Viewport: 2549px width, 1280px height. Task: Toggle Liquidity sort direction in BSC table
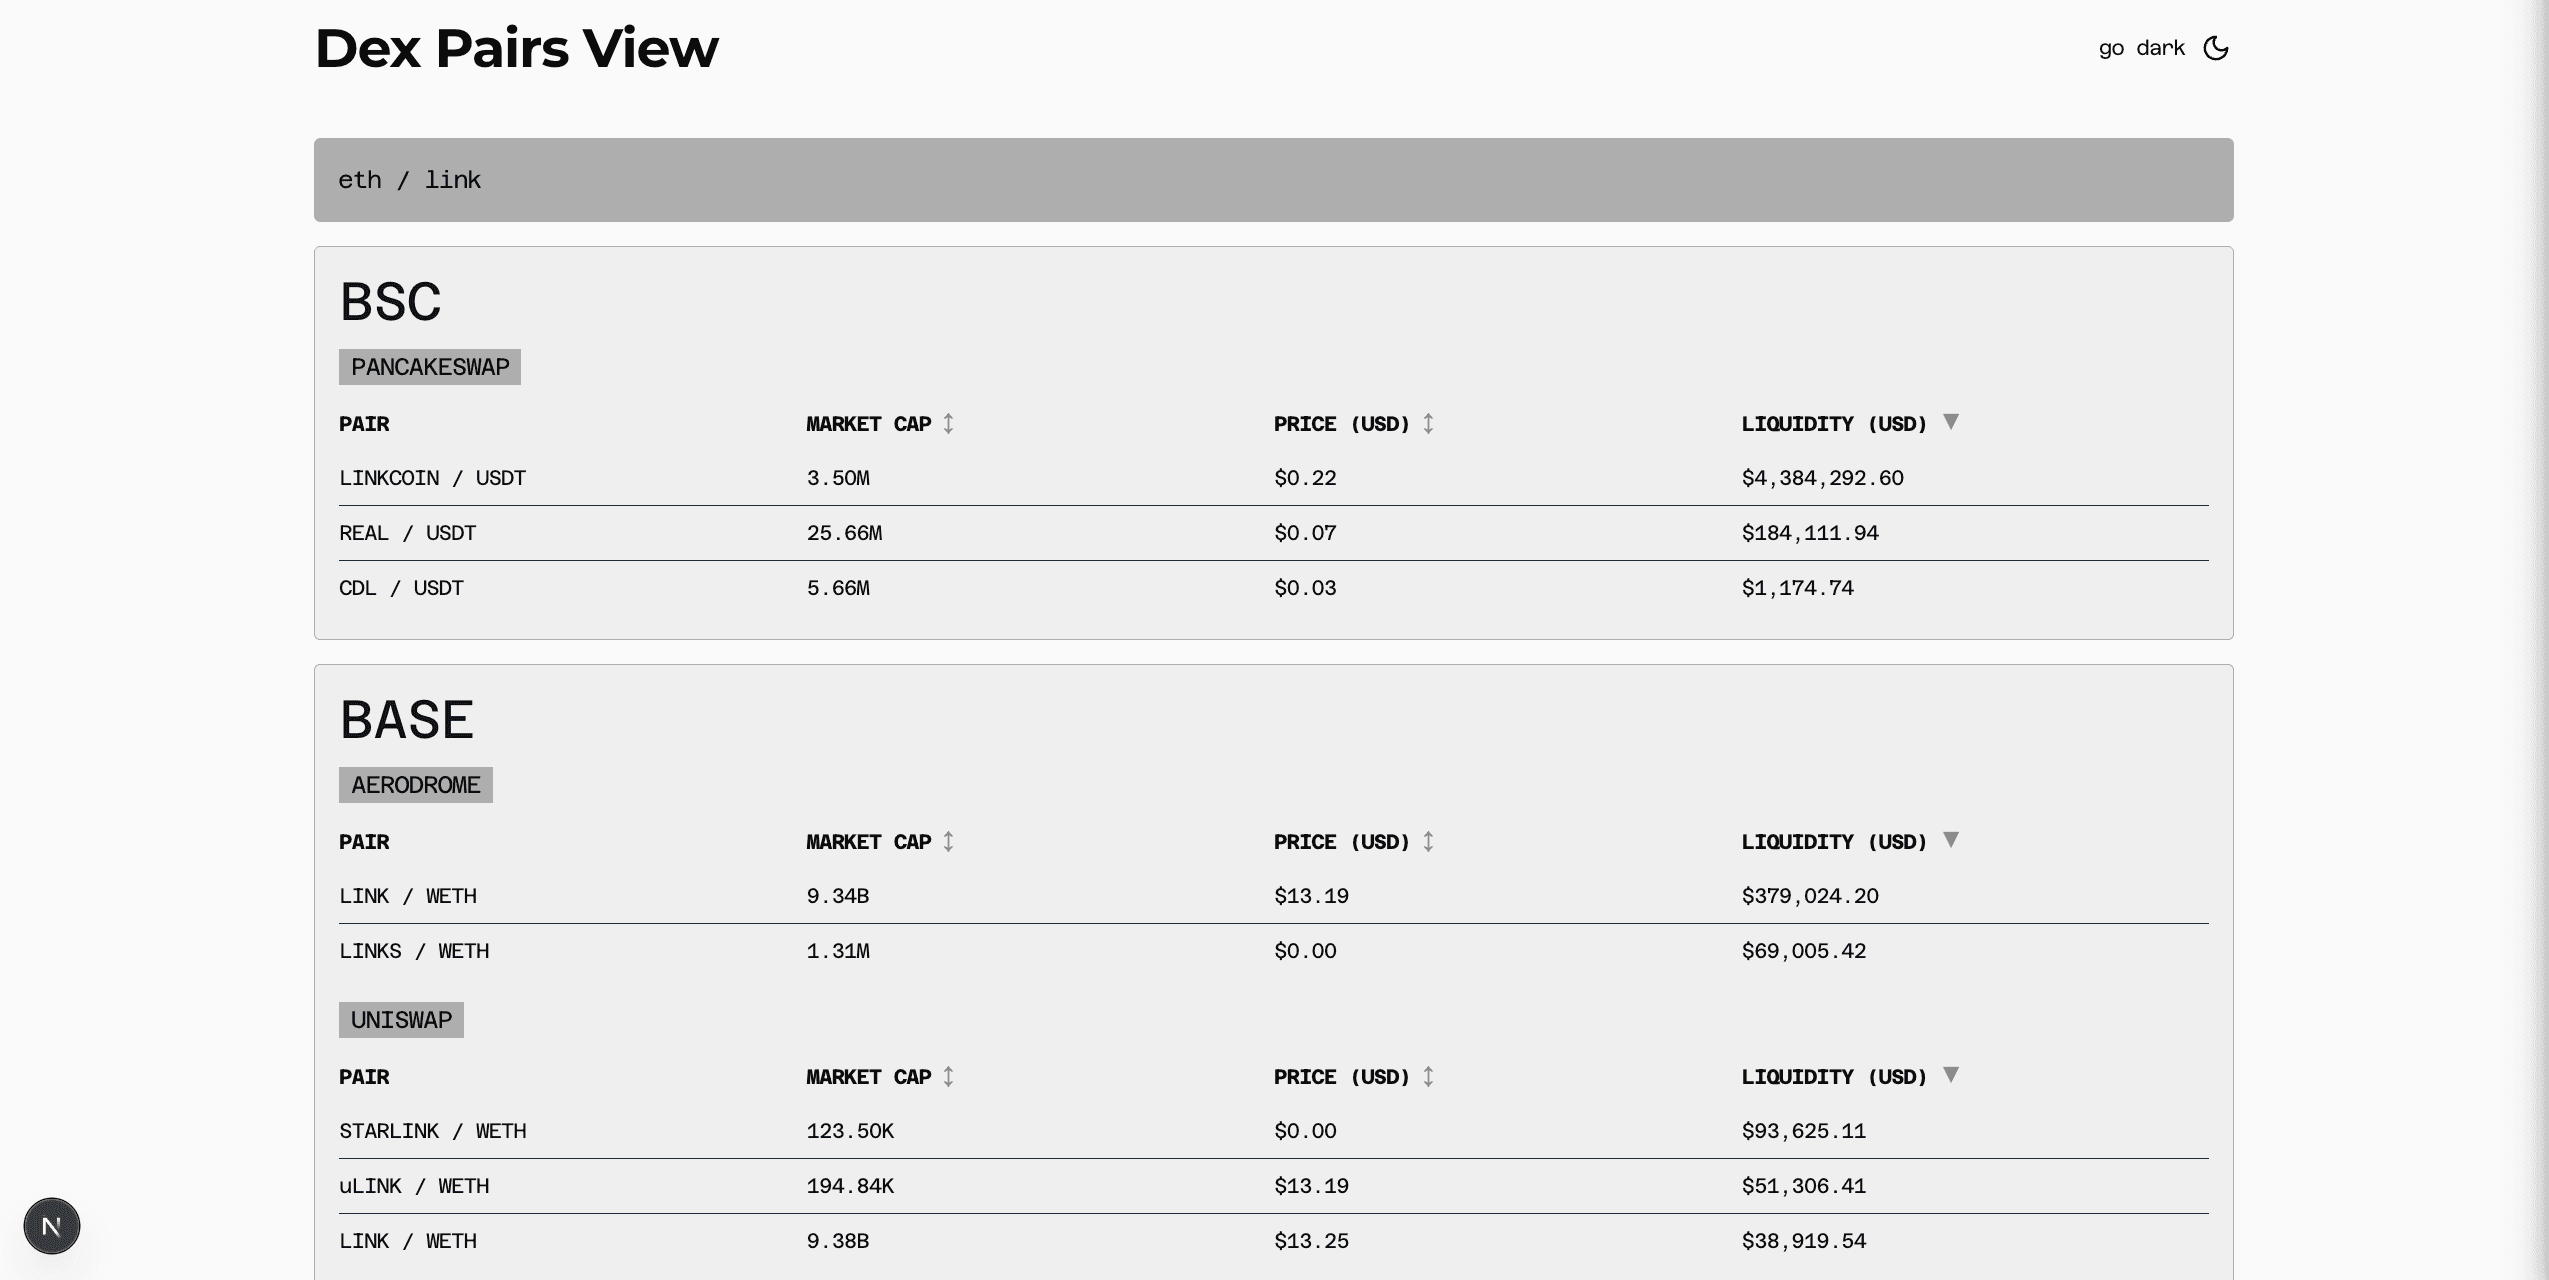coord(1951,422)
